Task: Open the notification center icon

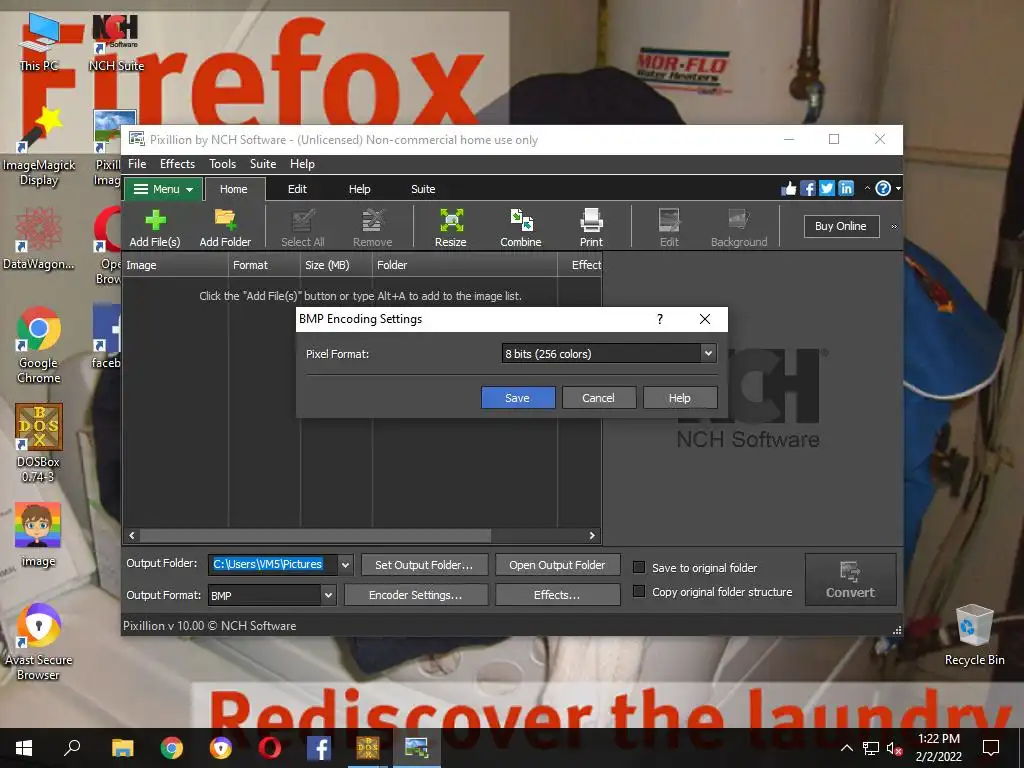Action: click(991, 748)
